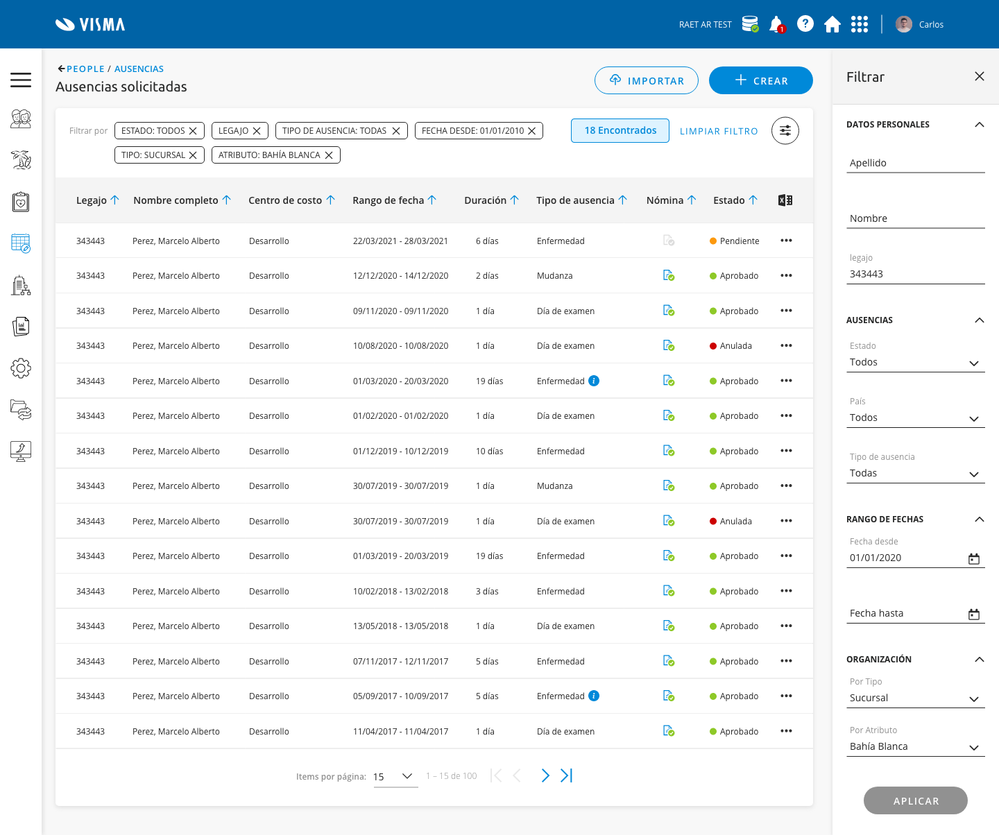Click nómina icon on 12/12/2020 row
The image size is (999, 835).
coord(668,276)
